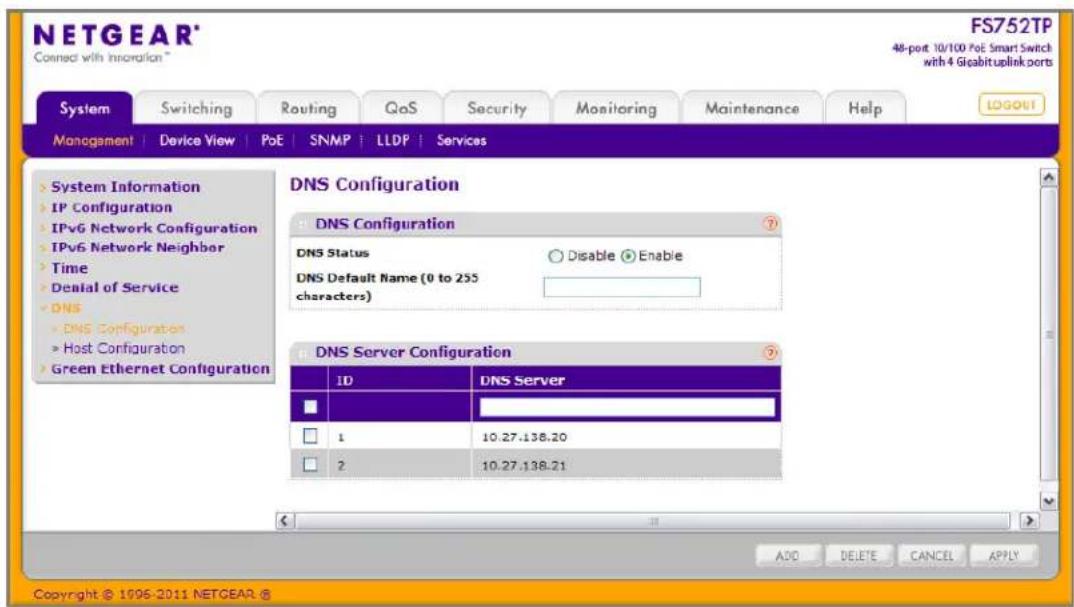Open help for DNS Server Configuration section
This screenshot has width=1074, height=607.
click(x=771, y=352)
